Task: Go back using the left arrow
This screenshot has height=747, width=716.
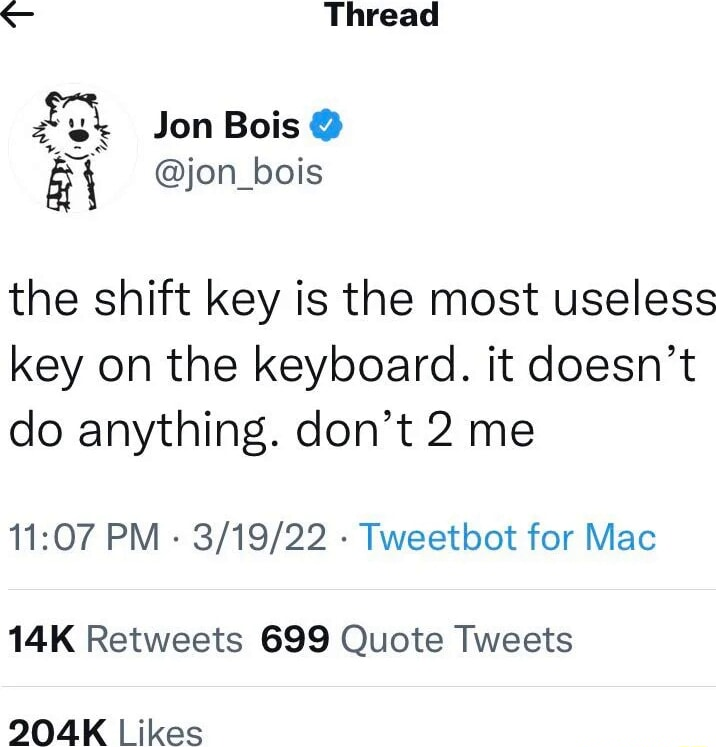Action: 17,16
